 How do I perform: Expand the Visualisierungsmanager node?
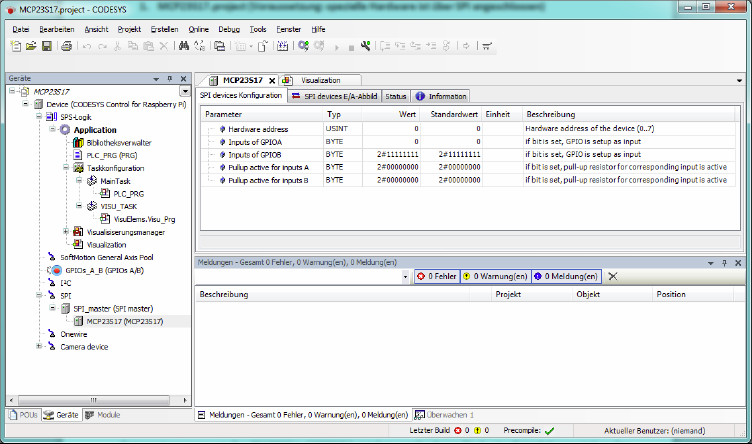(66, 231)
